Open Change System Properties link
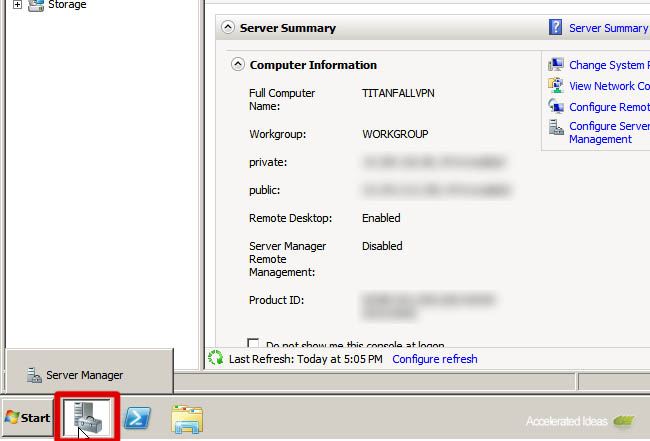This screenshot has width=650, height=441. click(x=609, y=65)
